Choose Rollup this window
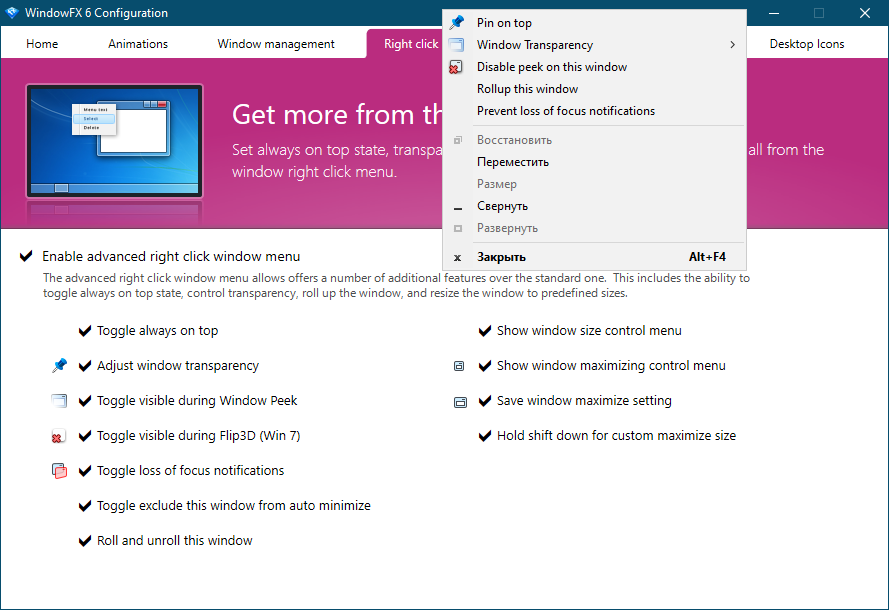 [594, 89]
